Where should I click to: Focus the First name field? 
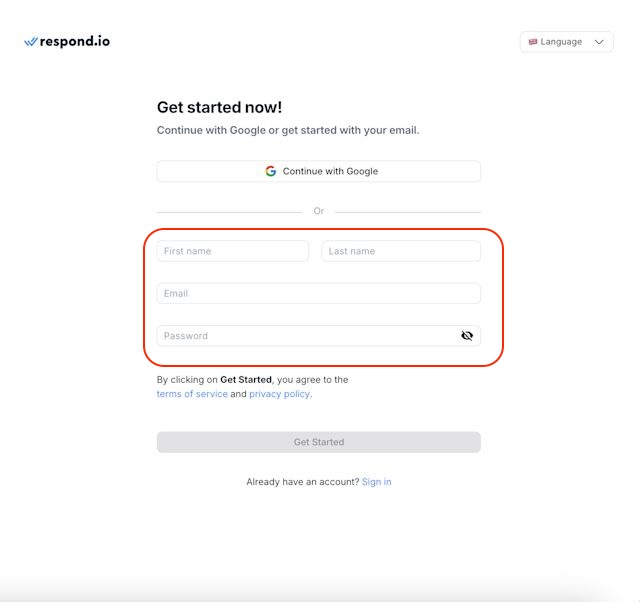pos(233,251)
